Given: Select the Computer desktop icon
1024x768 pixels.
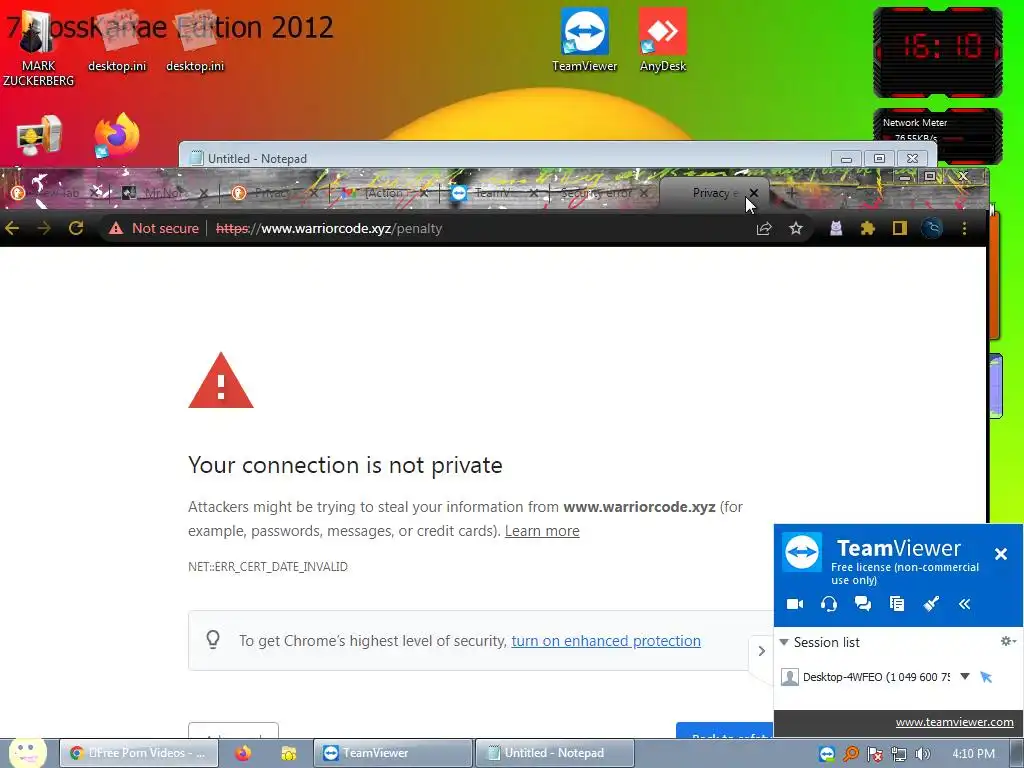Looking at the screenshot, I should tap(39, 135).
